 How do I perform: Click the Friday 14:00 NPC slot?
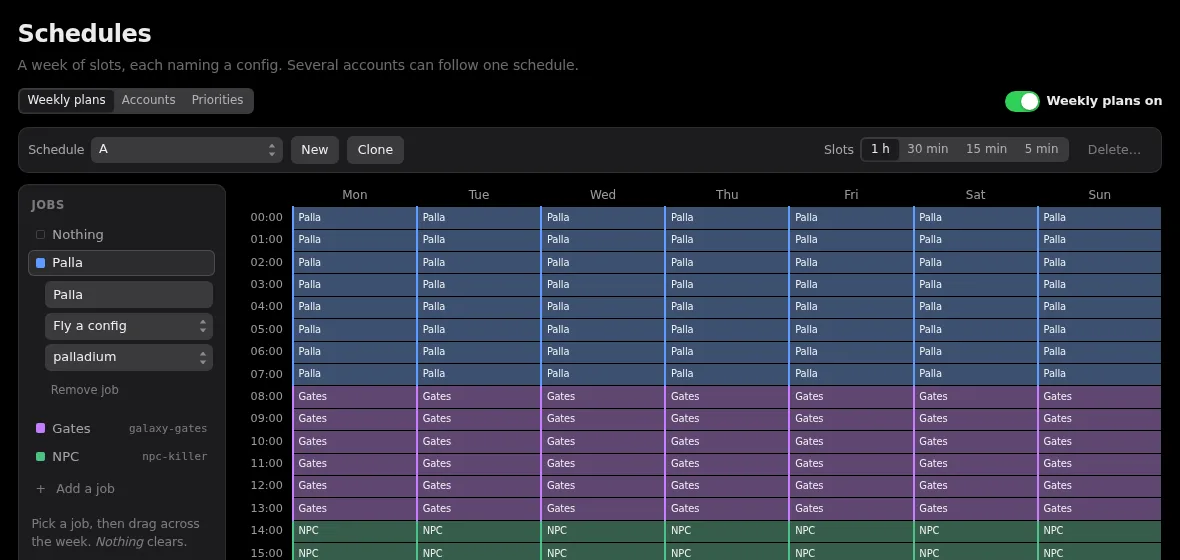851,531
